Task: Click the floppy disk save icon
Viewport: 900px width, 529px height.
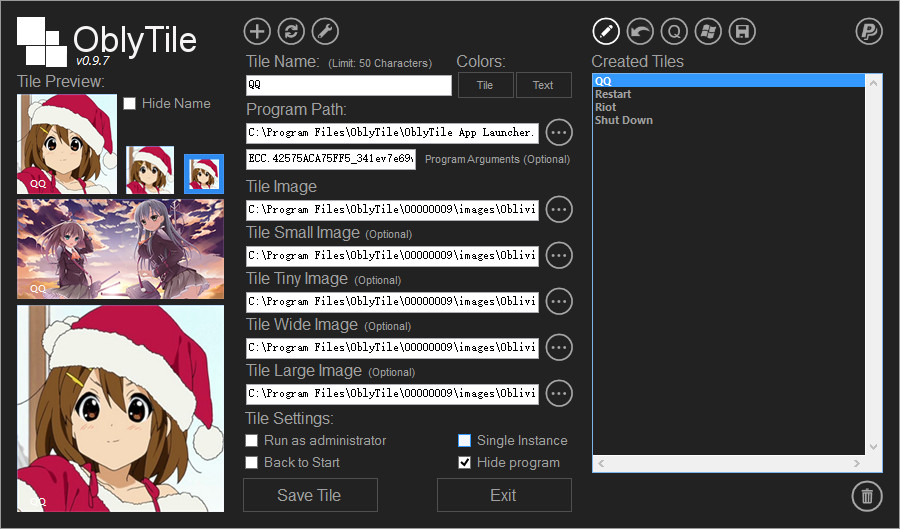Action: click(x=742, y=31)
